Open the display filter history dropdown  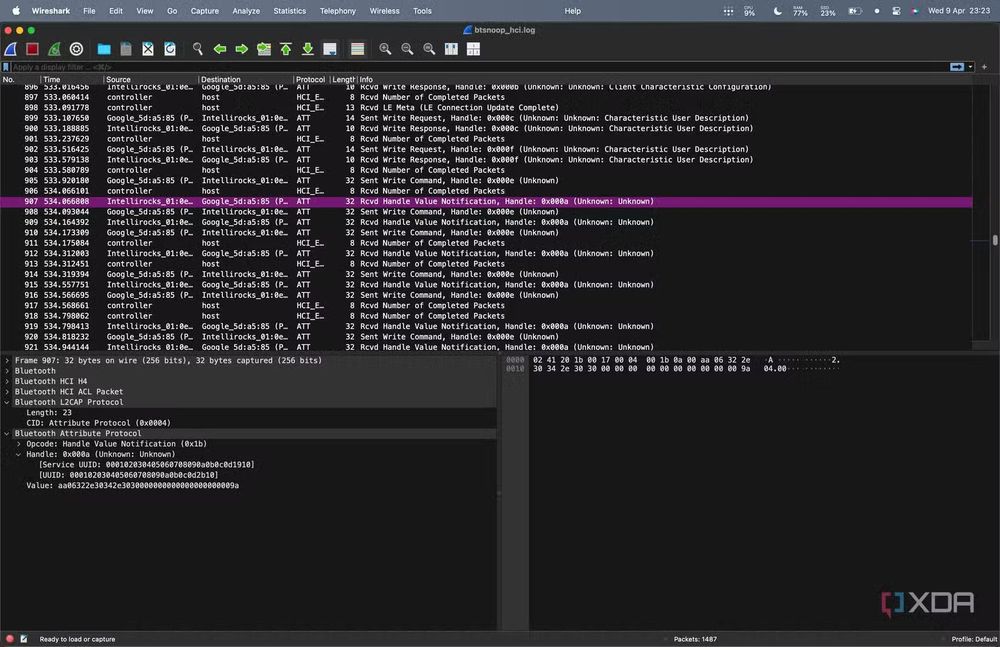971,67
